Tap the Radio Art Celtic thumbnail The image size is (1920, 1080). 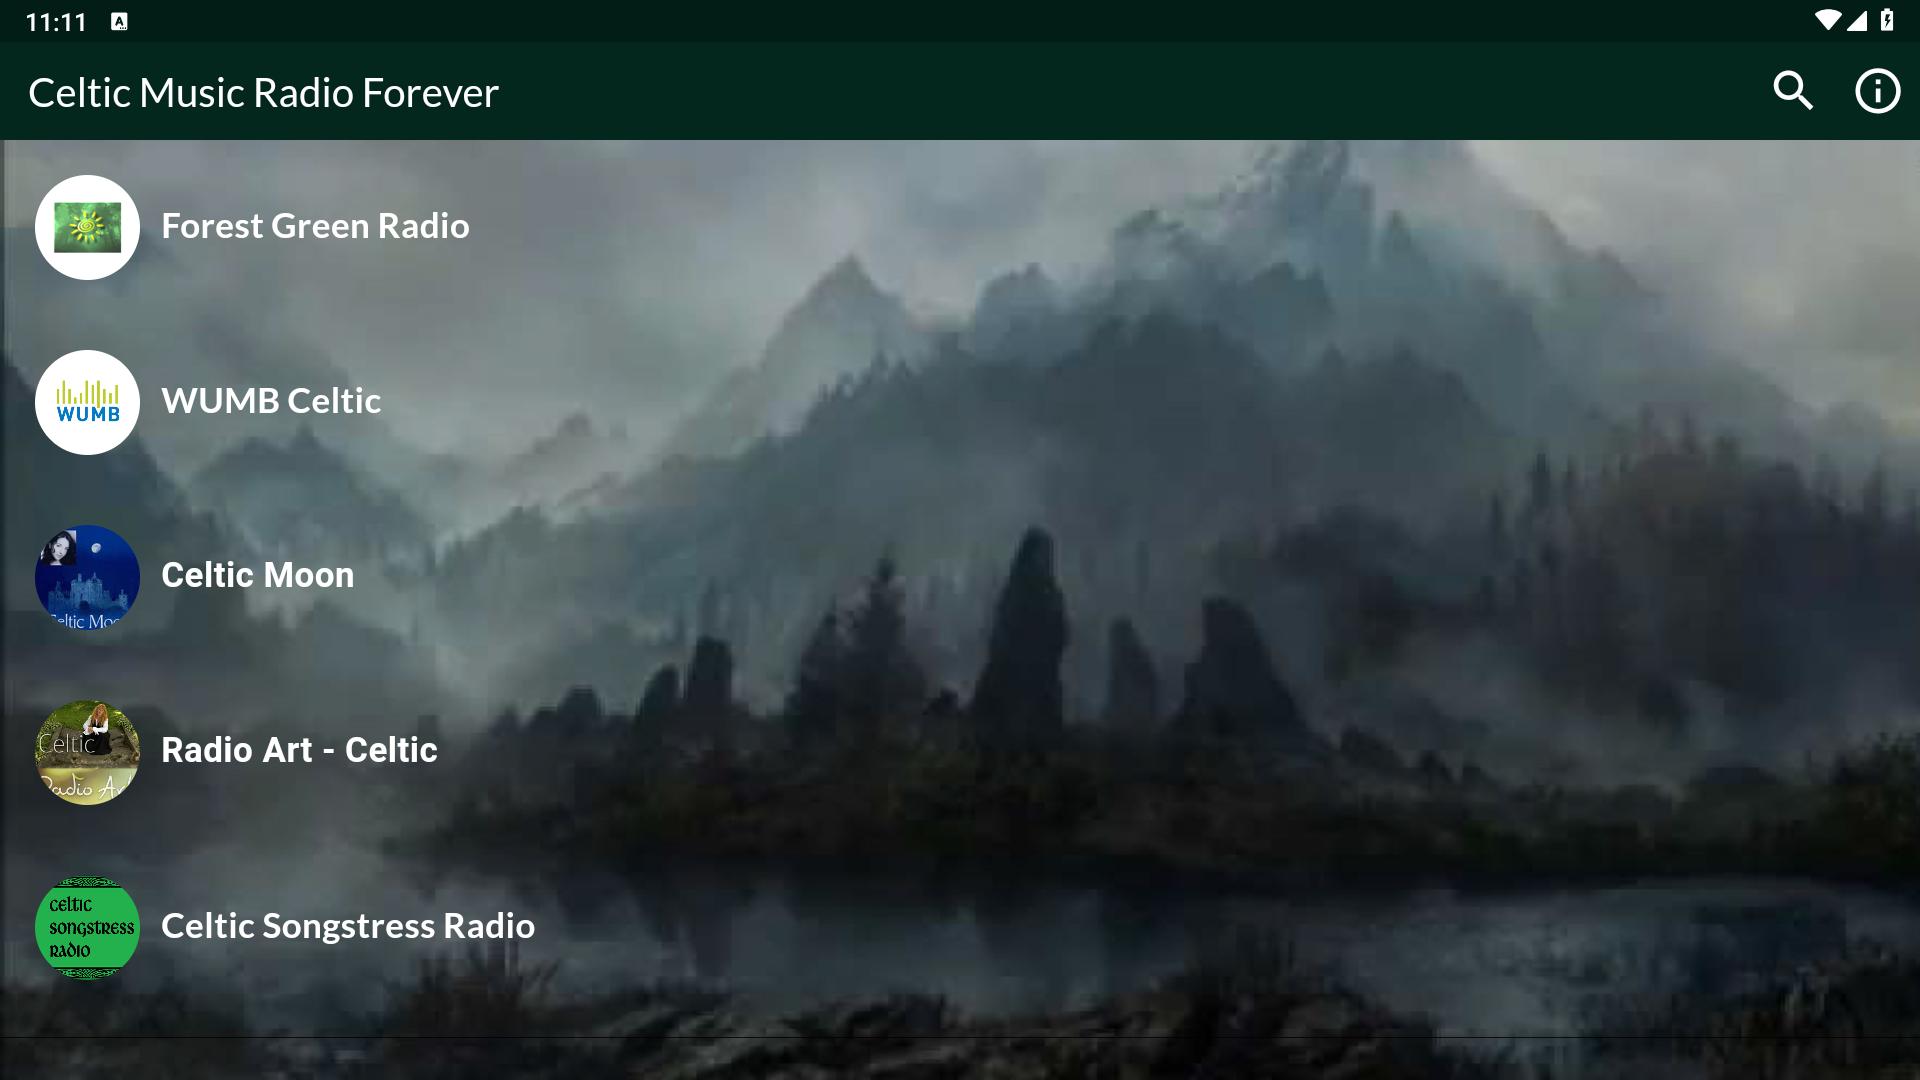pos(87,752)
